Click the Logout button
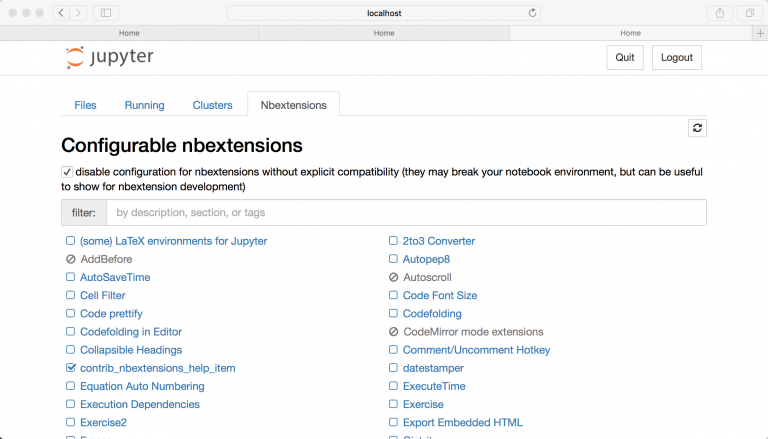Viewport: 768px width, 439px height. pos(676,57)
